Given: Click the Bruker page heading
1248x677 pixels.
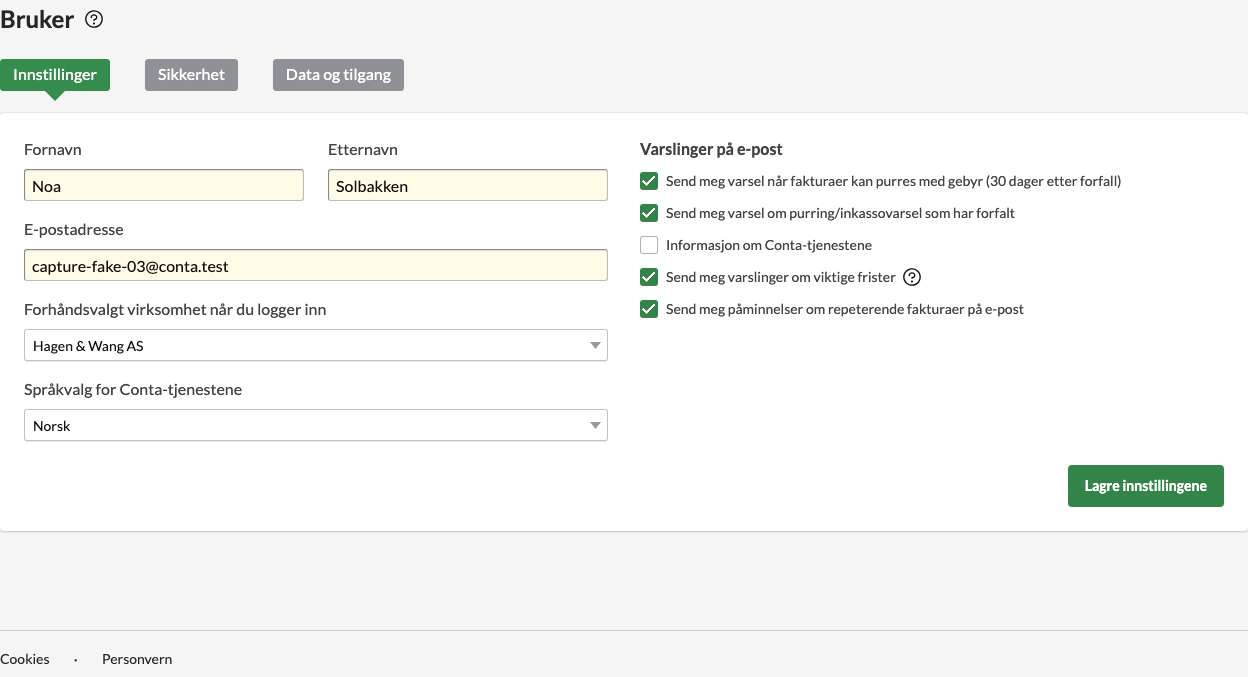Looking at the screenshot, I should click(x=37, y=19).
